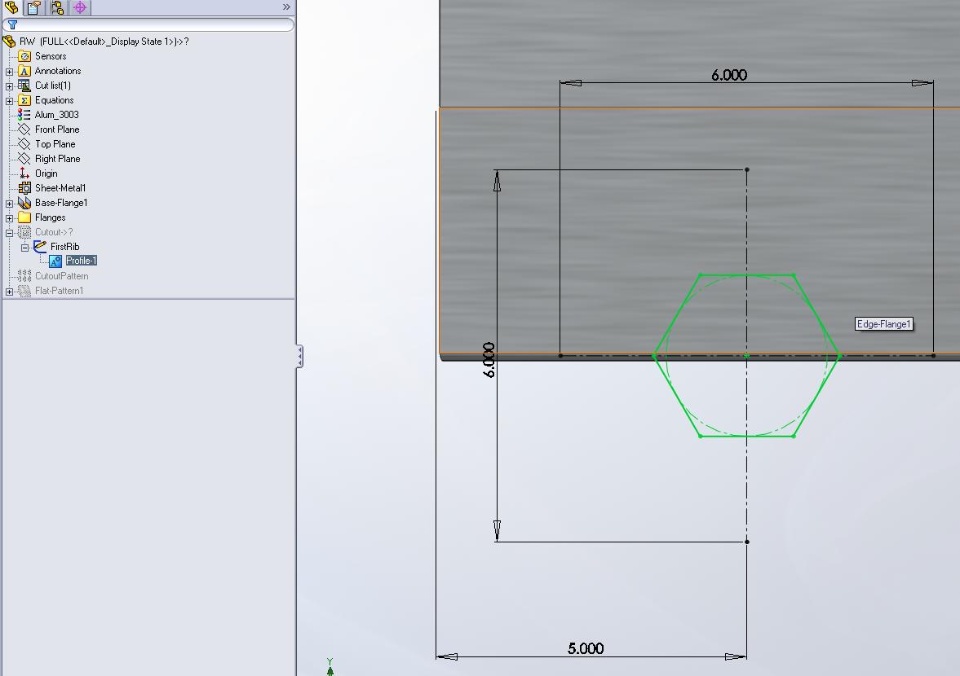Click the Top Plane icon

tap(24, 145)
